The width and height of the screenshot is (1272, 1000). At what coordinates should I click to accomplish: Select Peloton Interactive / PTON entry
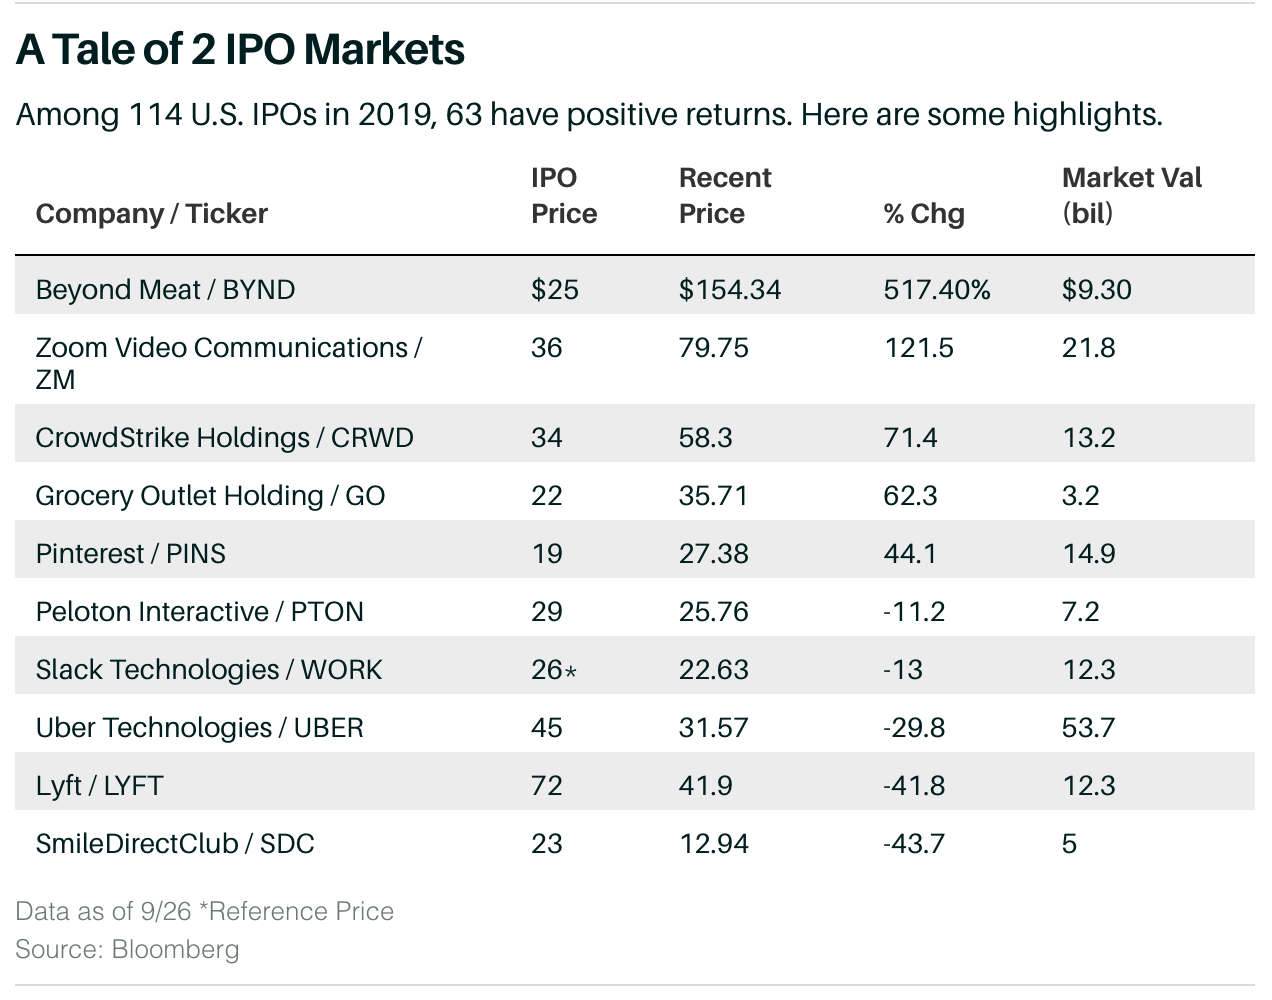[199, 612]
